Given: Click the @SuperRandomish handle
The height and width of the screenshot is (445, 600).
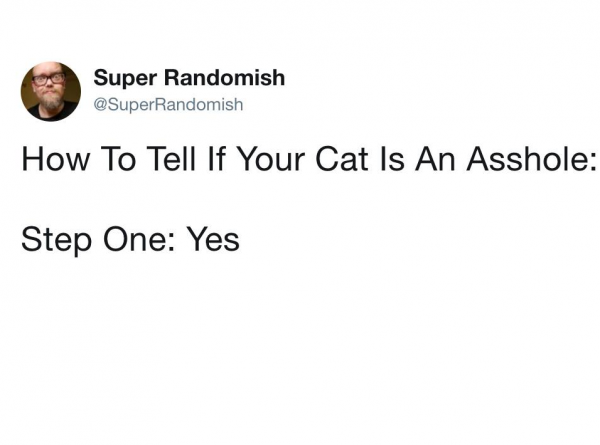Looking at the screenshot, I should (168, 104).
